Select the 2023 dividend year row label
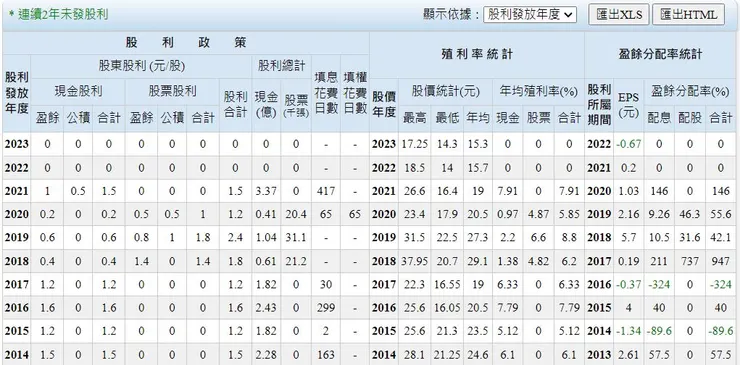This screenshot has height=365, width=740. point(17,144)
